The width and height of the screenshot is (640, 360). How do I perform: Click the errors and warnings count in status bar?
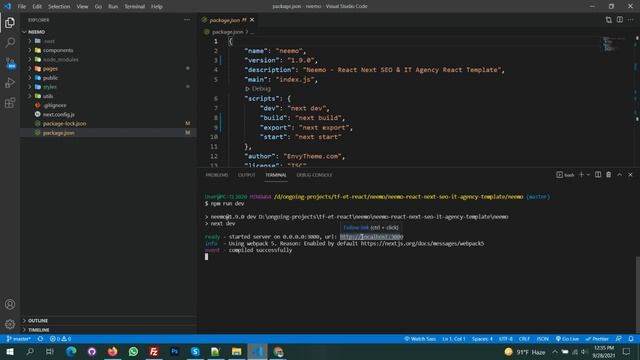(x=60, y=339)
